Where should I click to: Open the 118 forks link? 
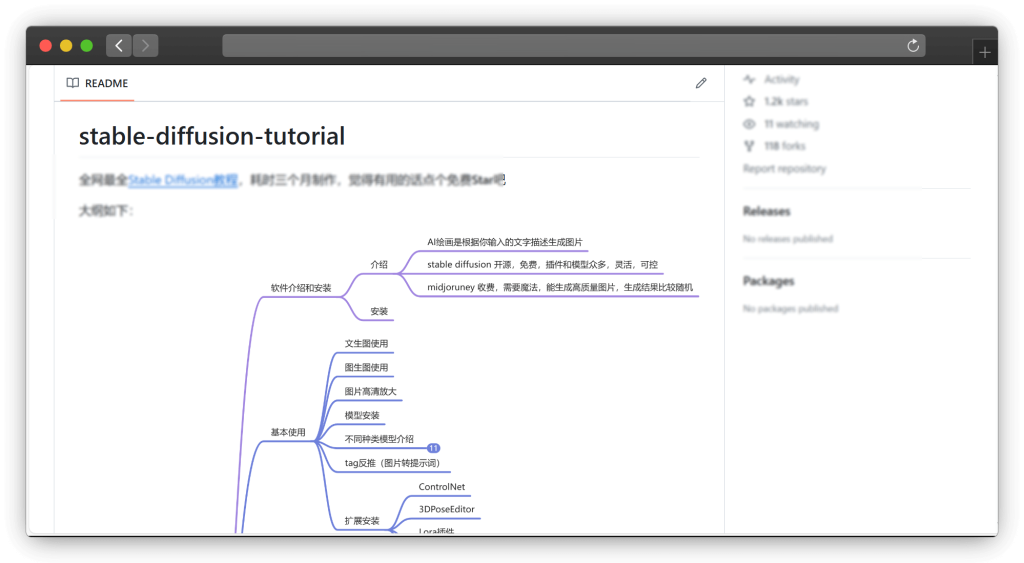click(785, 146)
